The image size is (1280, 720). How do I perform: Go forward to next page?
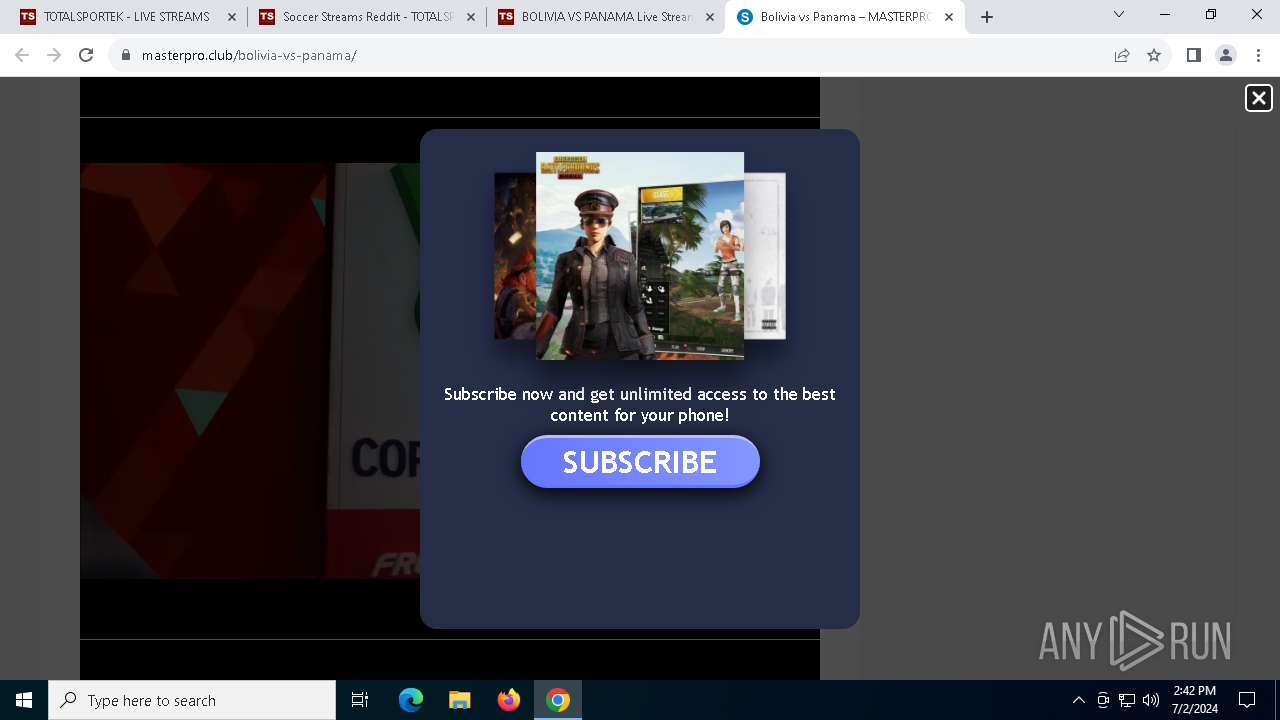pos(54,55)
